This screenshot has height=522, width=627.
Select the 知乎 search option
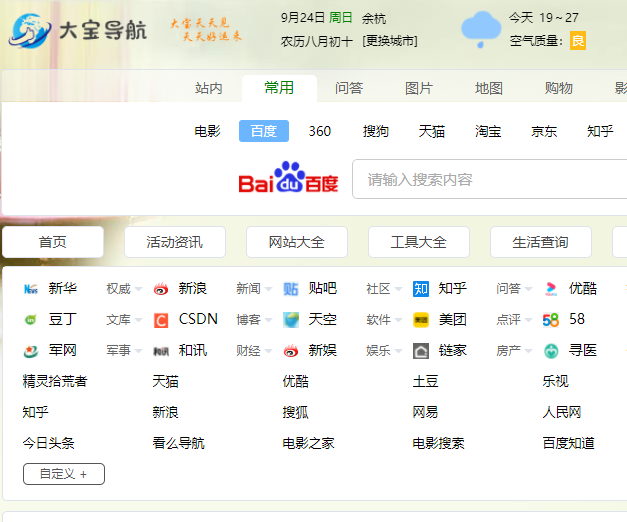coord(600,131)
